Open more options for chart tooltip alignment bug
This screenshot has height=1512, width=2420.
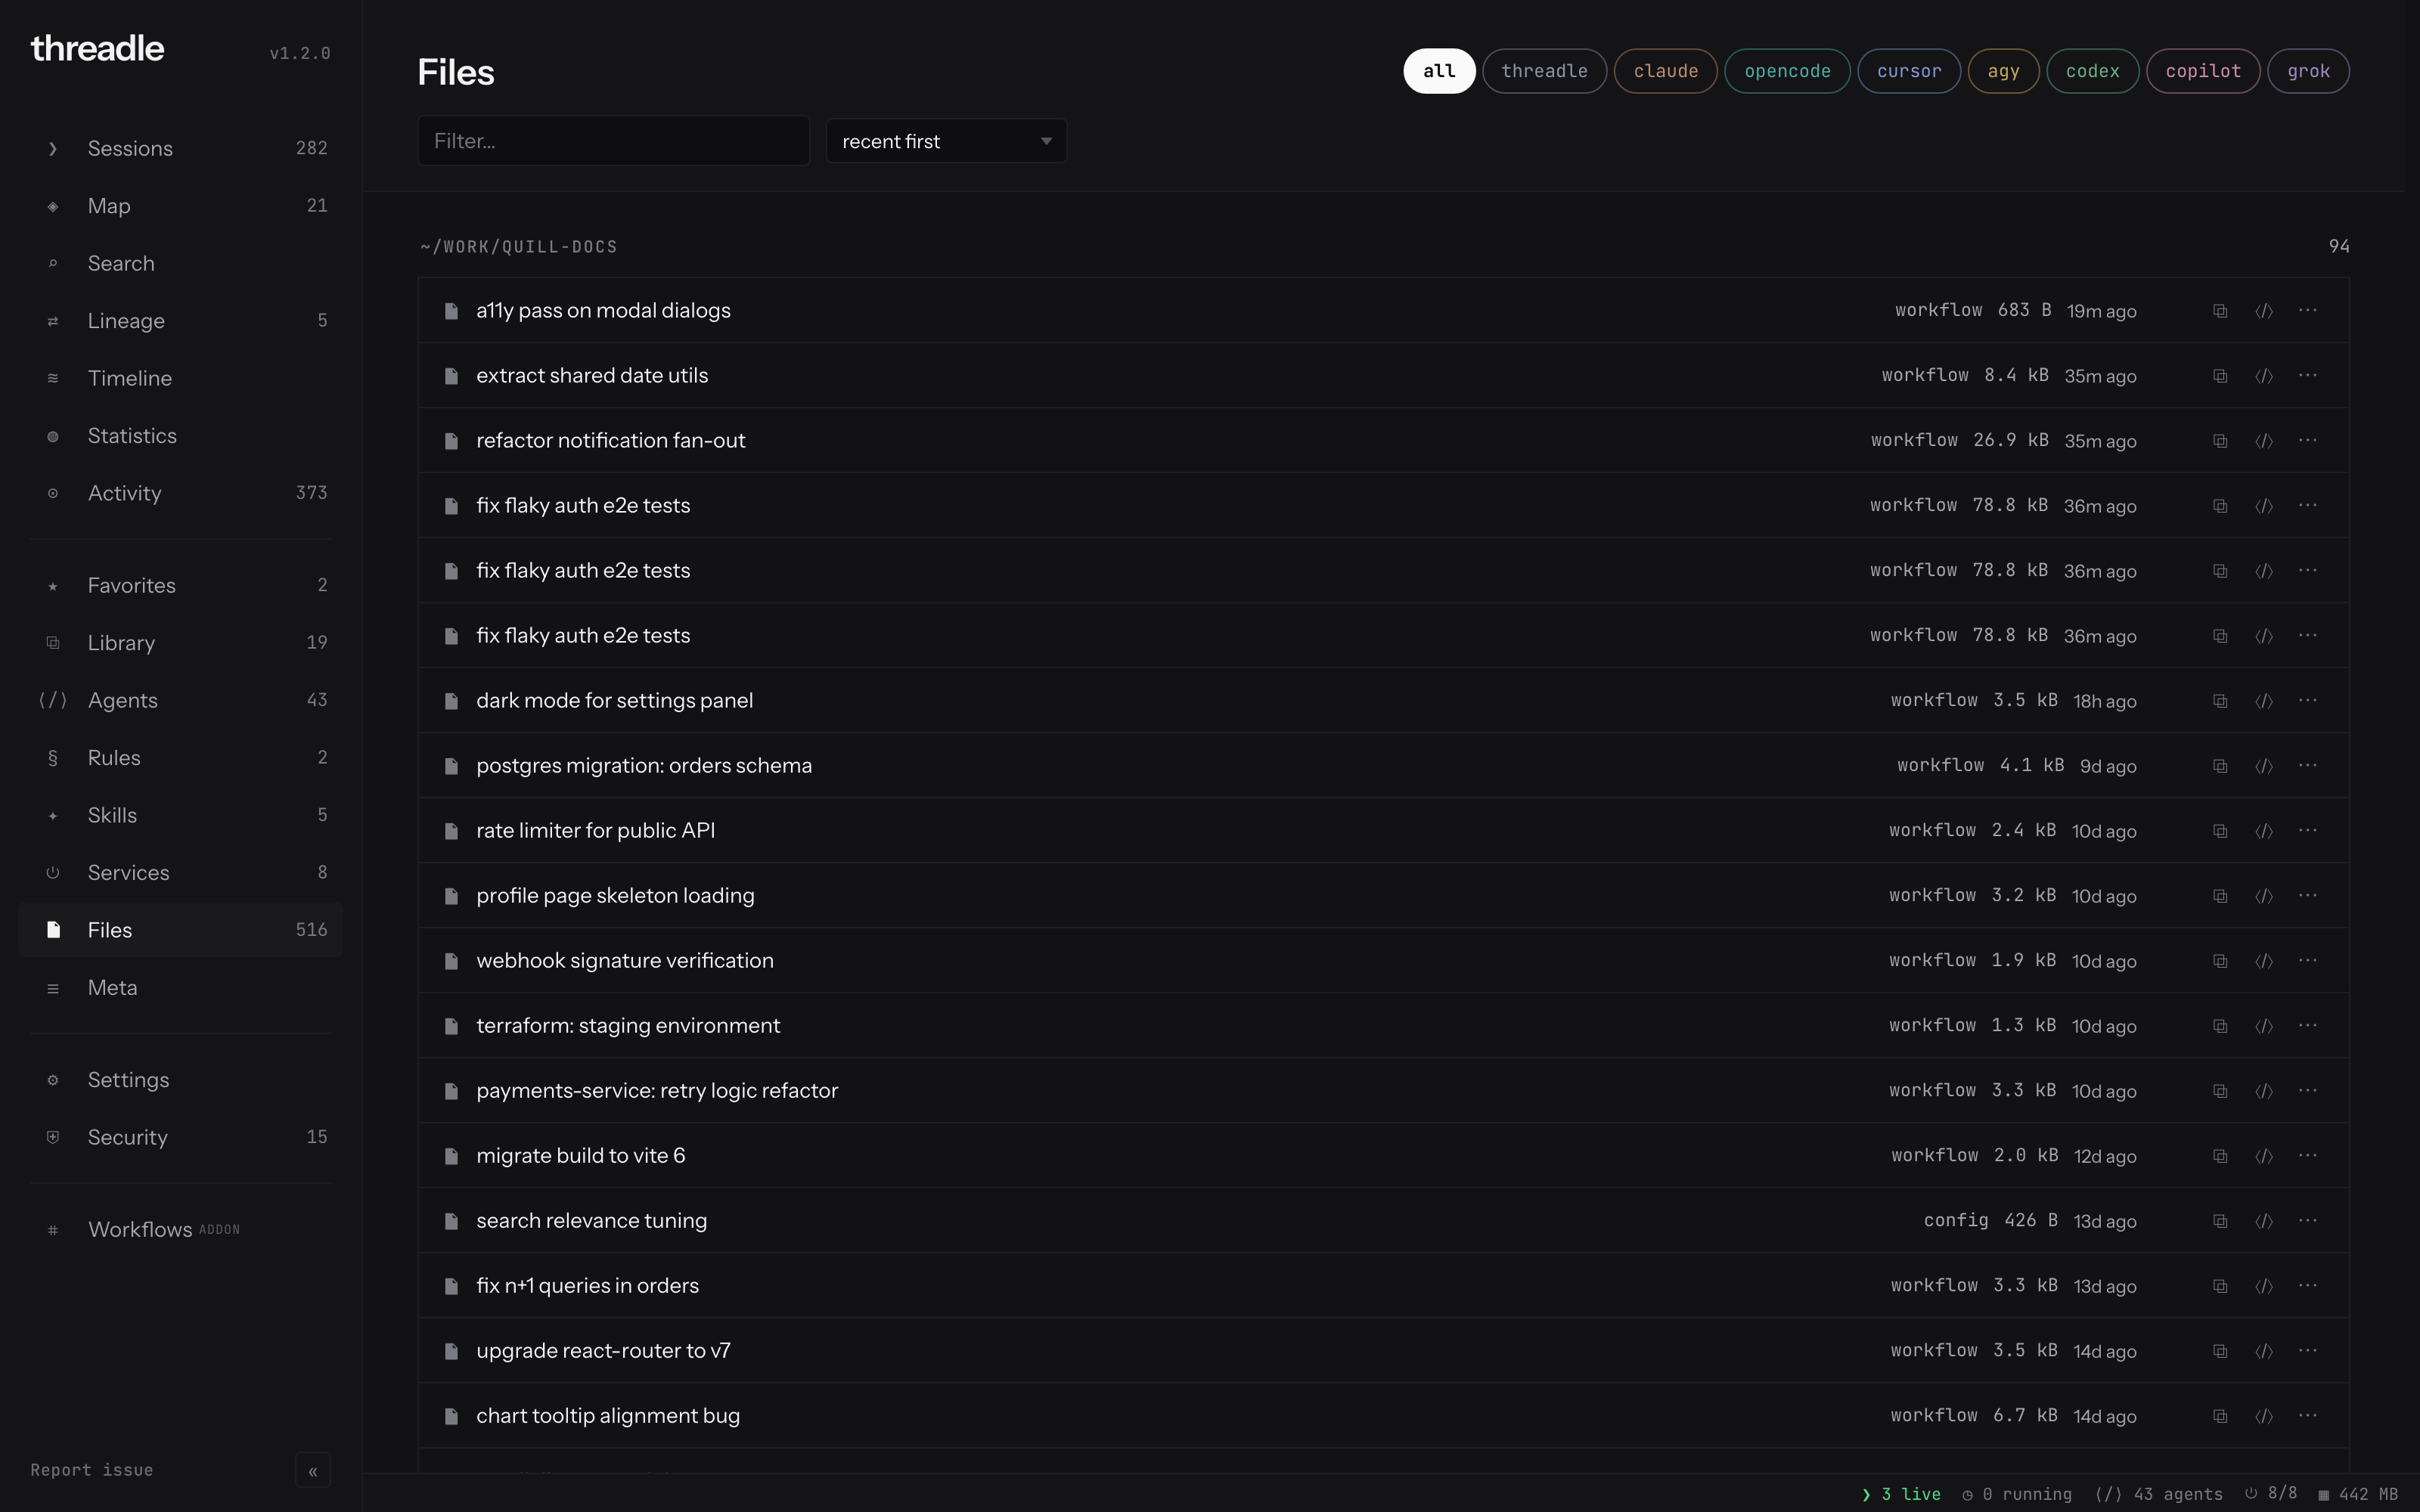(x=2308, y=1415)
